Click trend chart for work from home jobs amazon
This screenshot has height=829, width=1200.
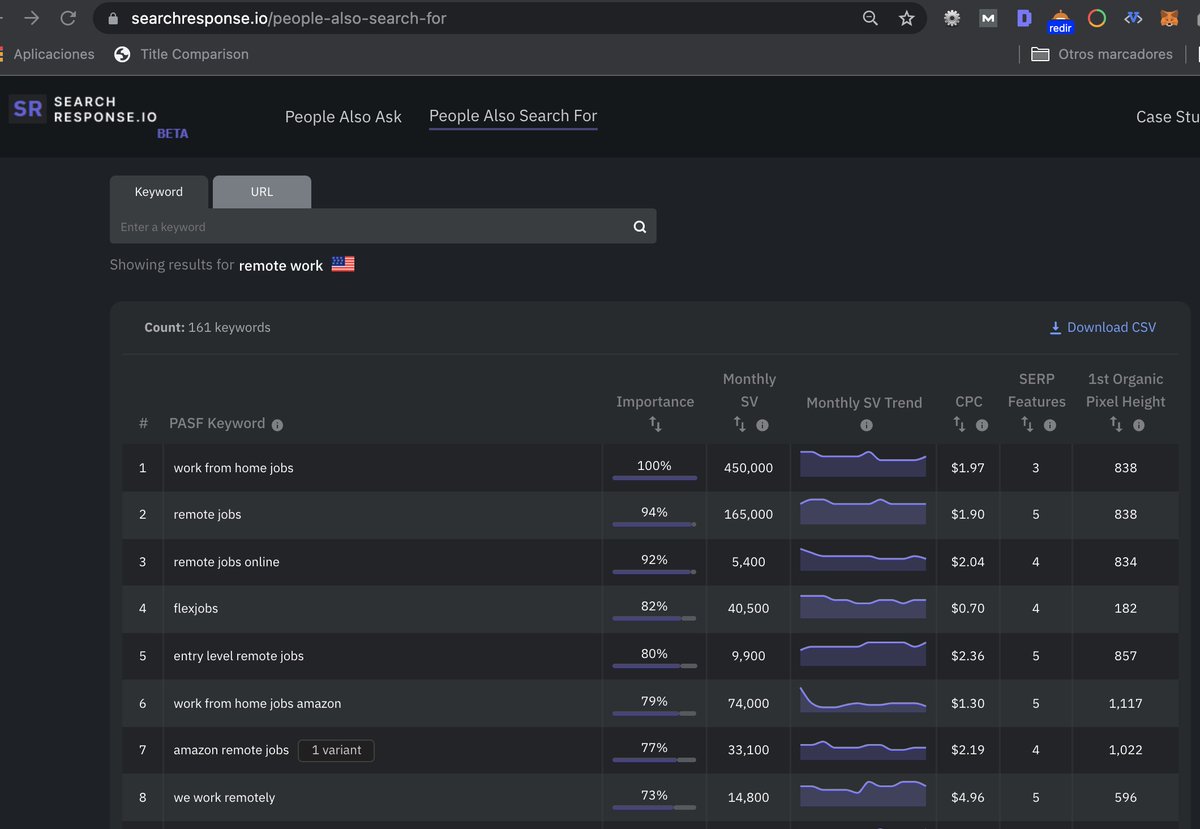click(863, 700)
